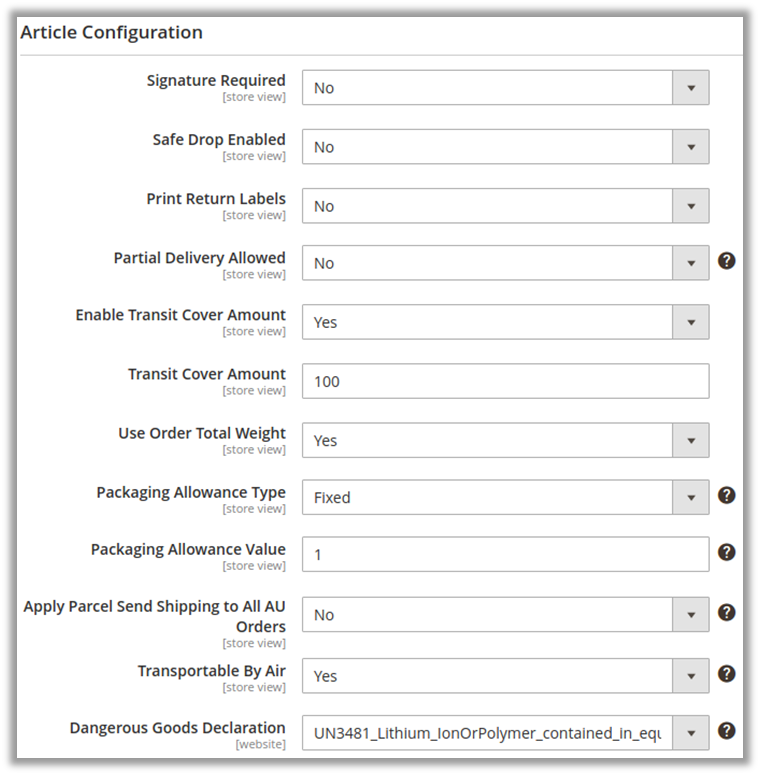Expand the Packaging Allowance Type dropdown
This screenshot has height=775, width=760.
505,498
